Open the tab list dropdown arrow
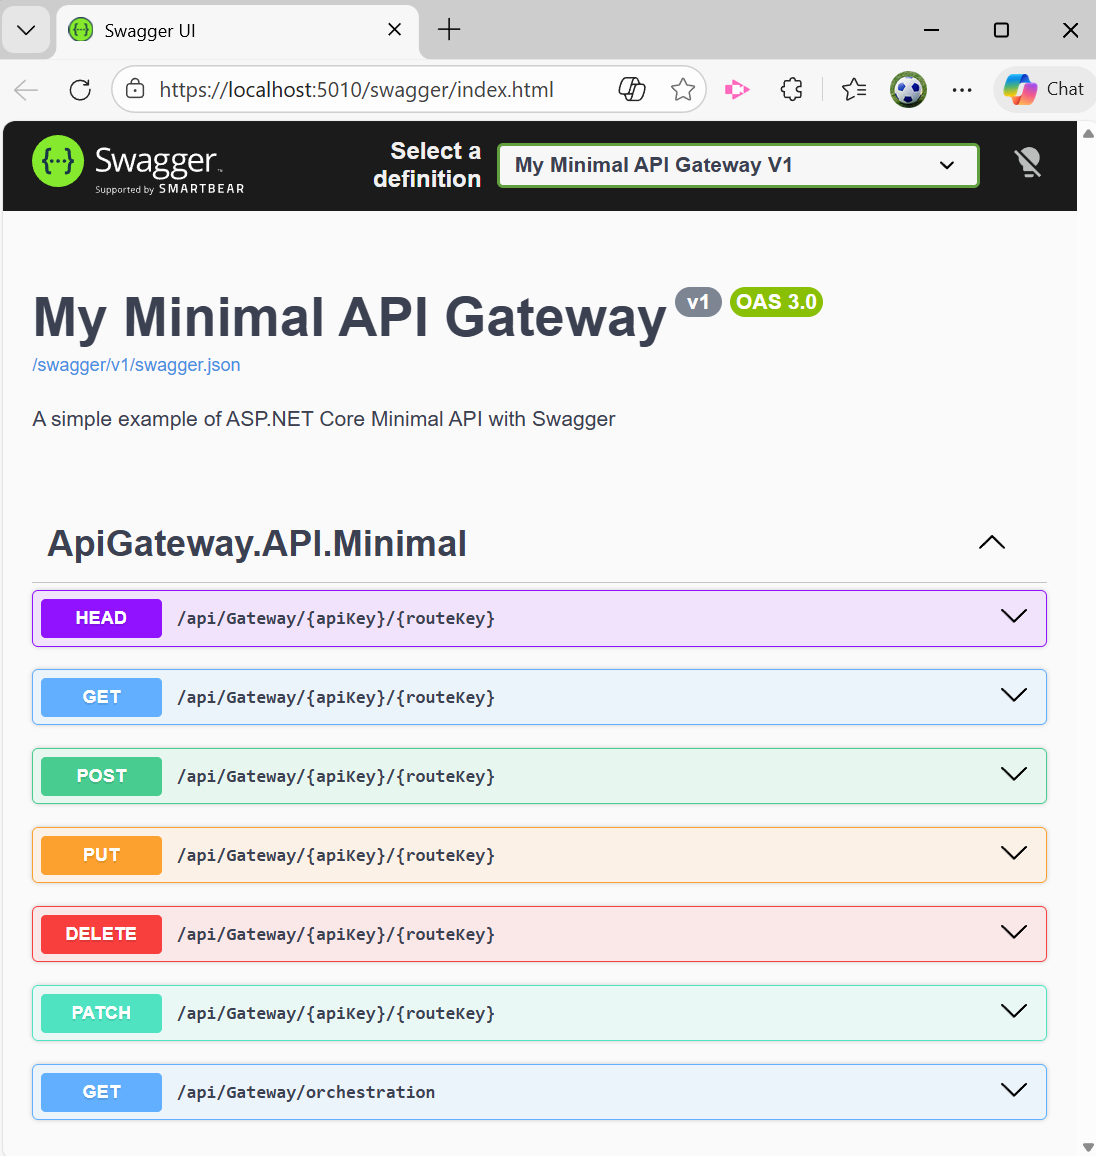 tap(26, 30)
